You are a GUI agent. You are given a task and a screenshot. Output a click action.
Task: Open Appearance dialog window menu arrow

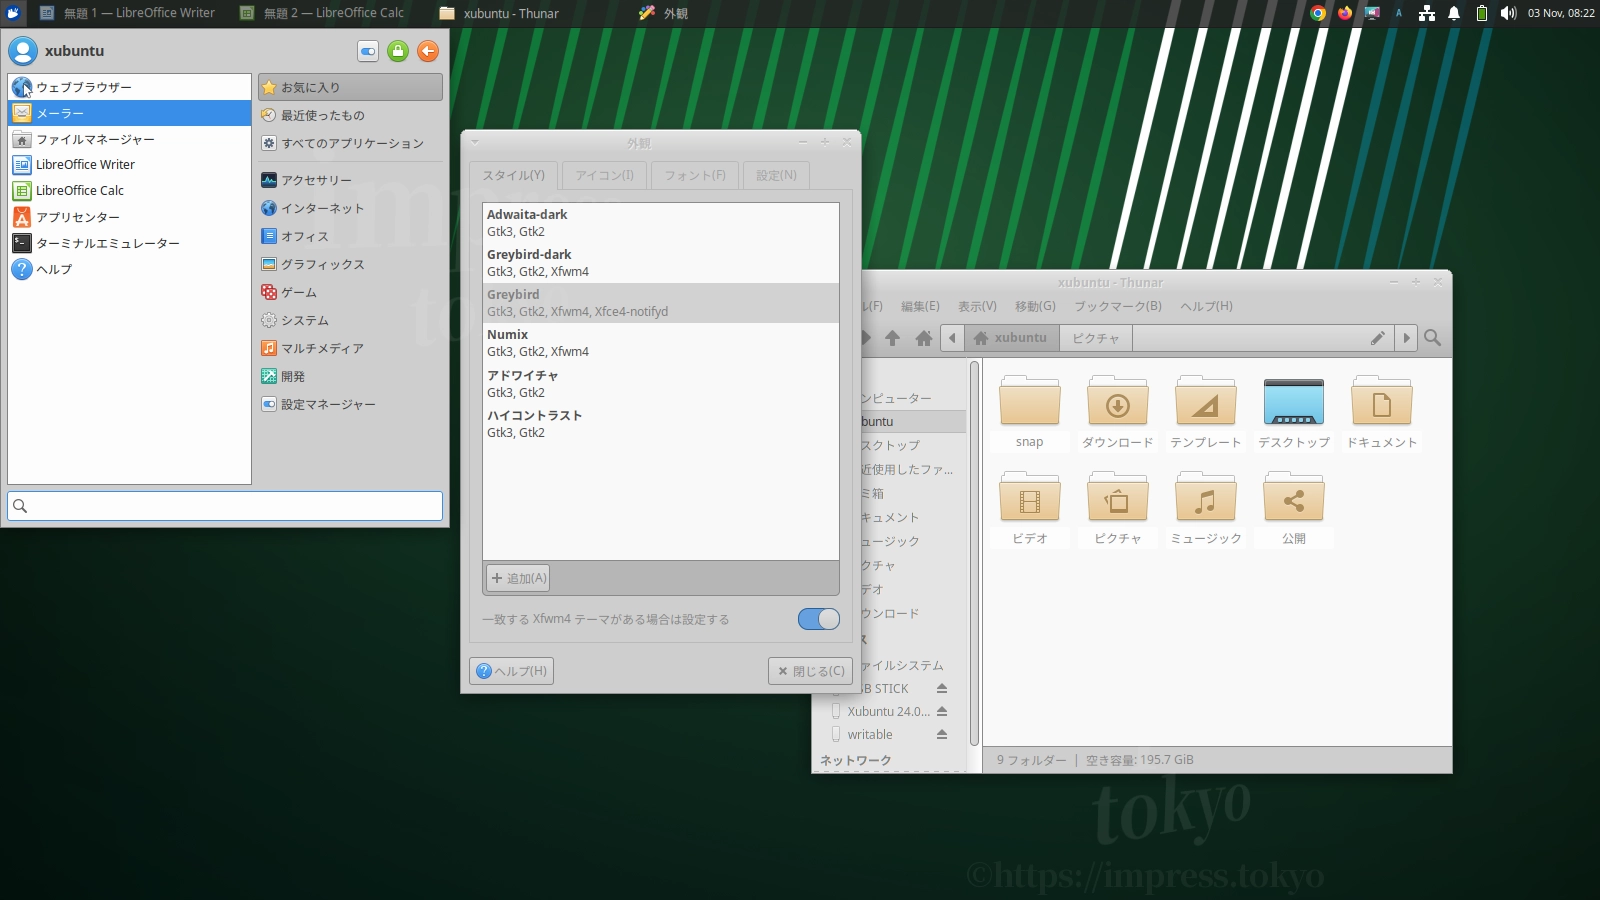pos(476,142)
